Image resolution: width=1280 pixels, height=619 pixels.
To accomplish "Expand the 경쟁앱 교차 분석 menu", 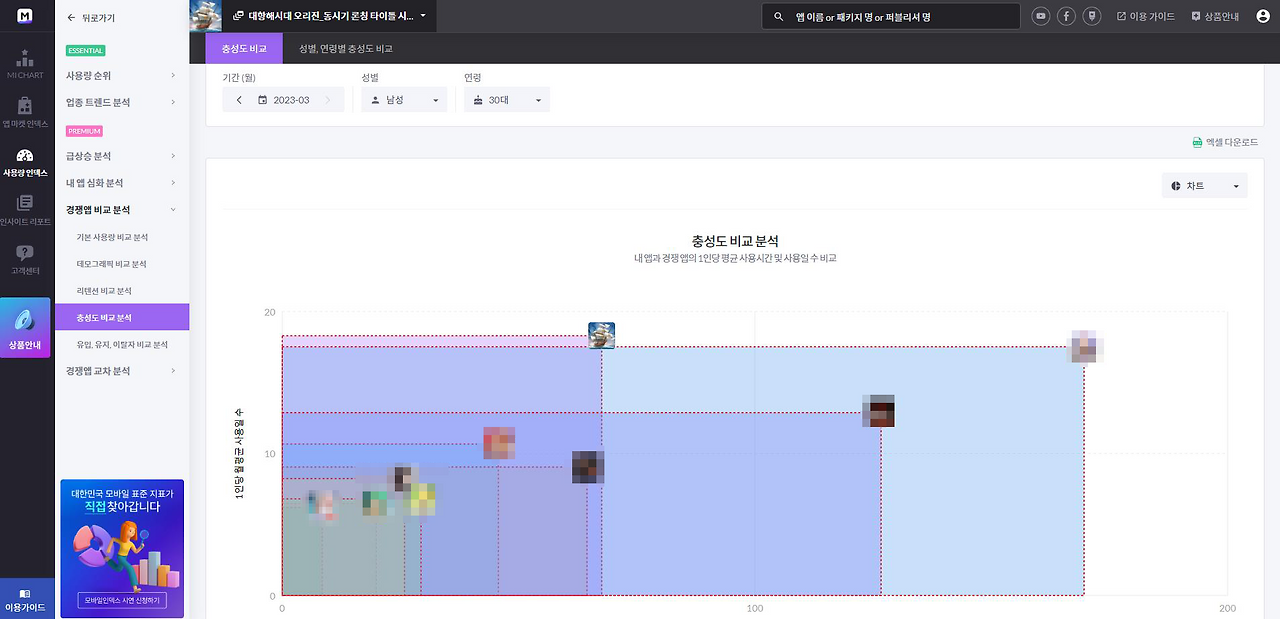I will 122,371.
